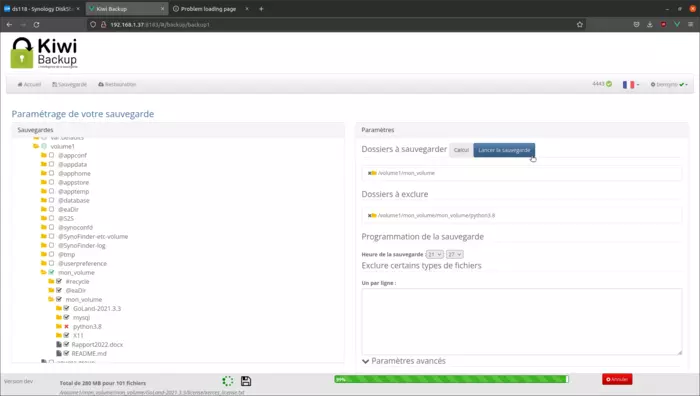
Task: Go back with the browser back arrow
Action: 9,25
